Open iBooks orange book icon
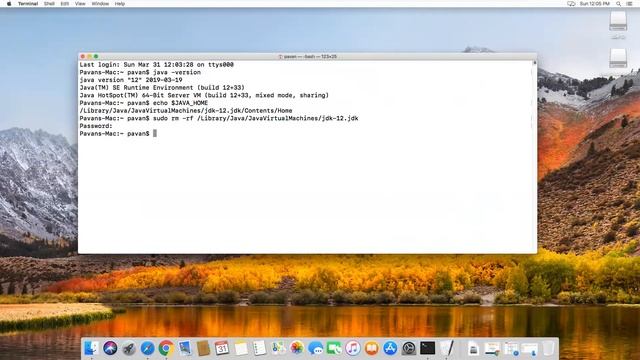The height and width of the screenshot is (360, 640). (371, 348)
